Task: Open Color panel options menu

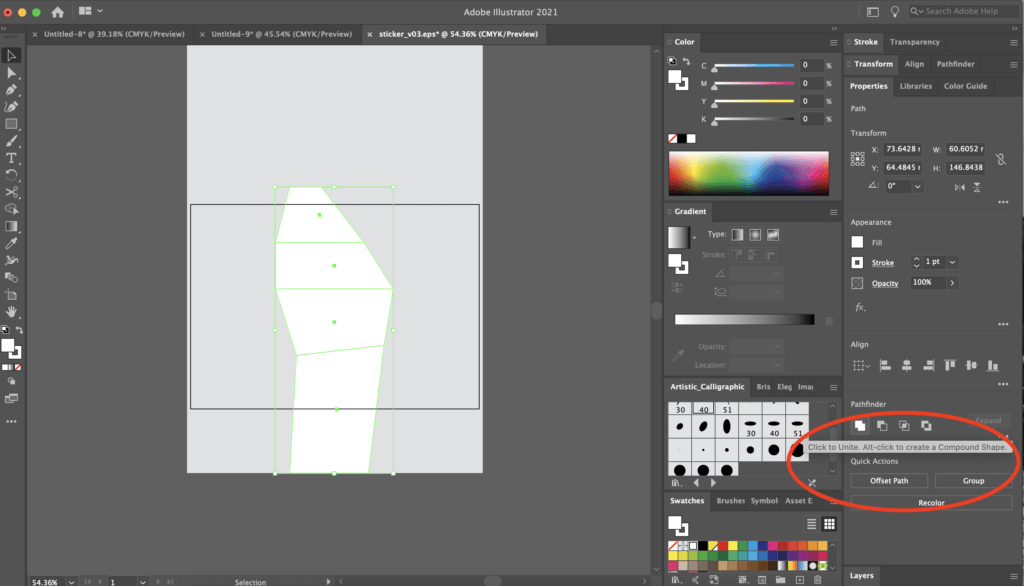Action: 833,42
